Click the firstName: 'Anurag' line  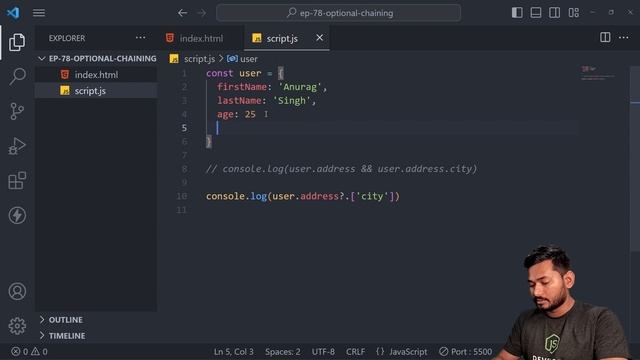coord(272,87)
